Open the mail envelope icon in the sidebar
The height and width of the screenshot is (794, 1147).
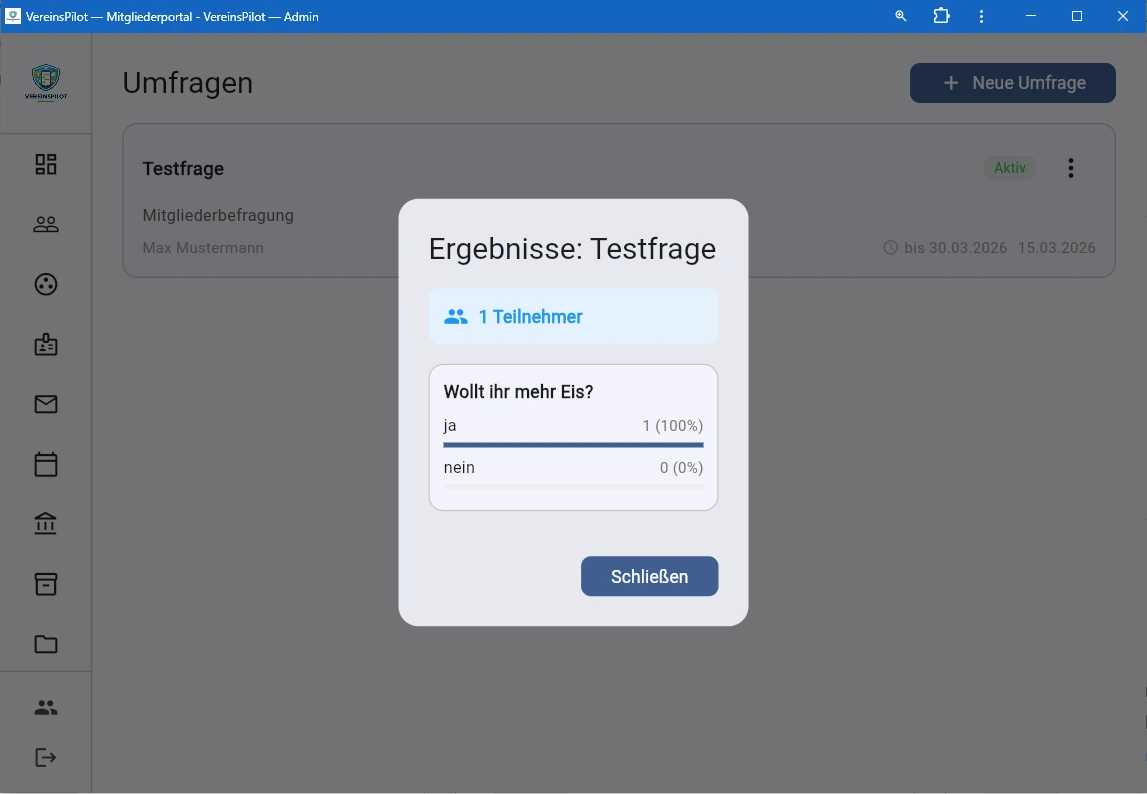point(45,404)
